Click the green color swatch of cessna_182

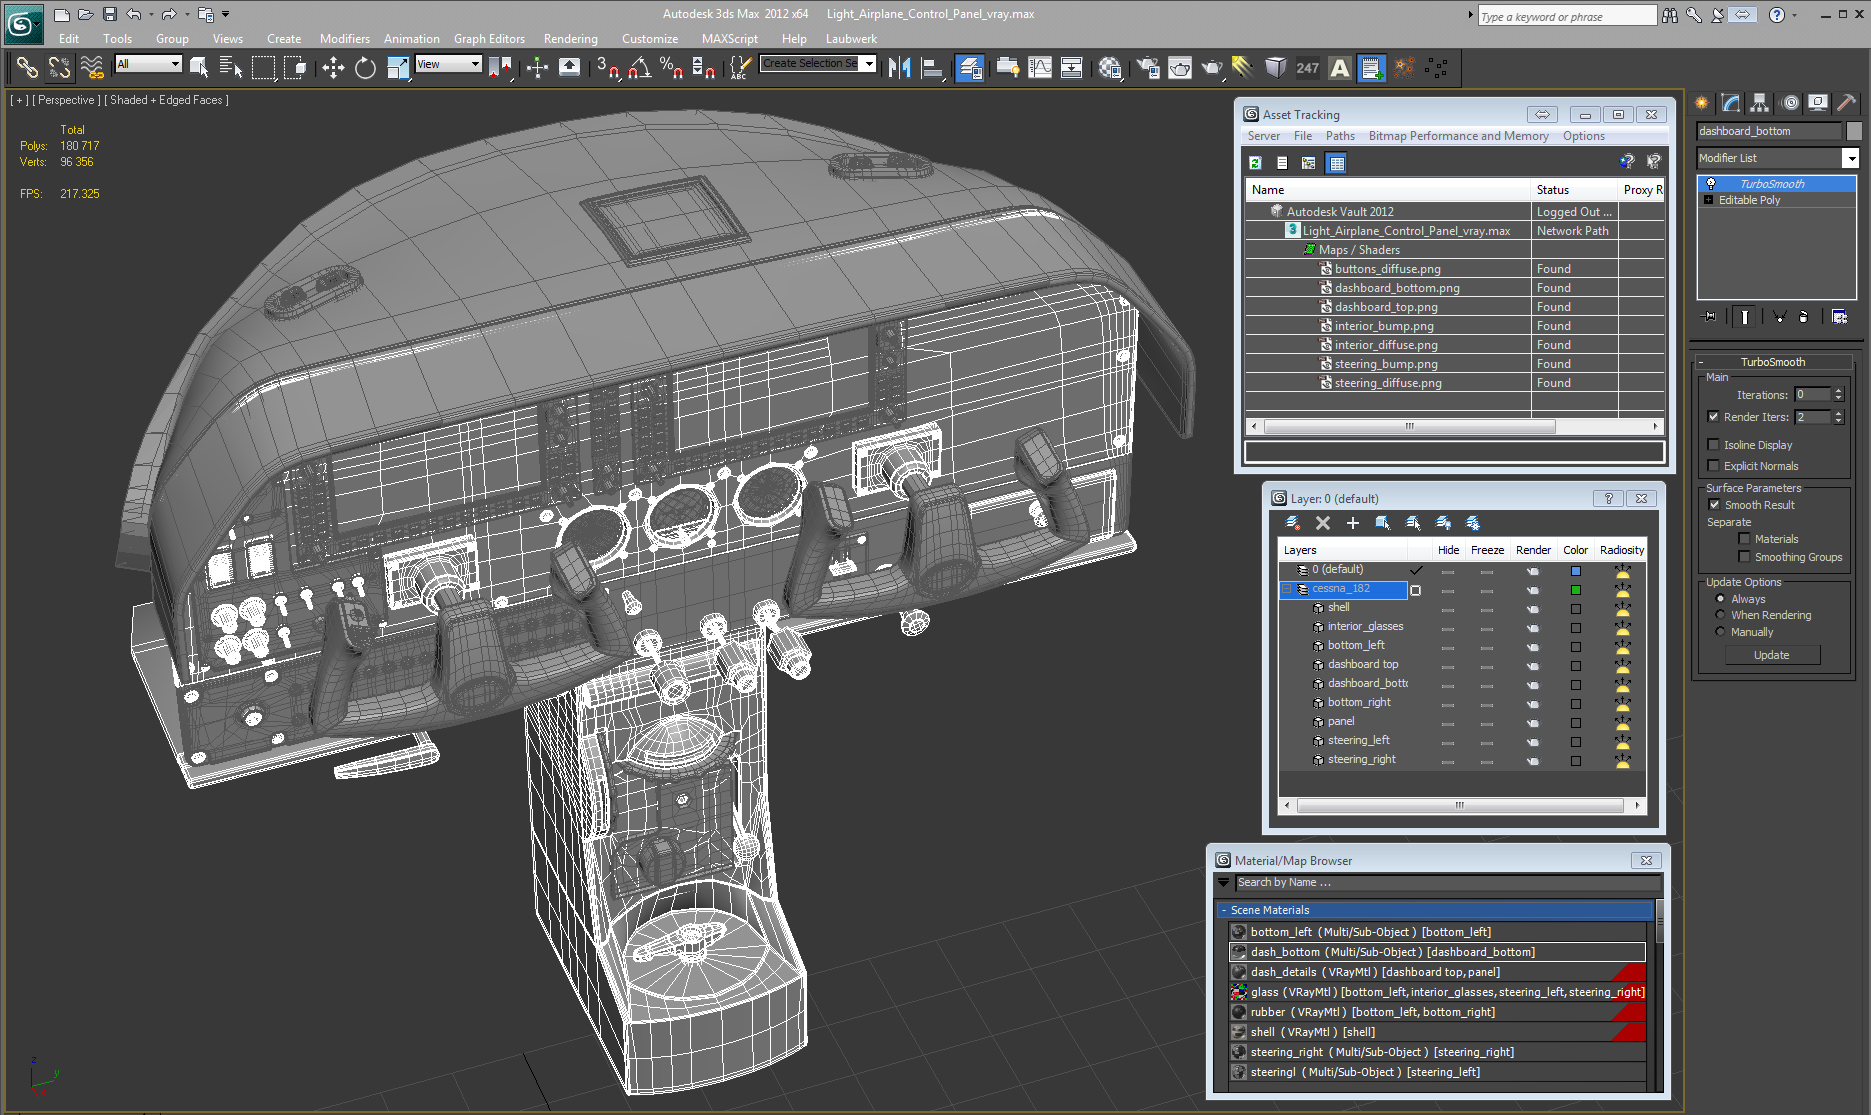click(x=1575, y=590)
